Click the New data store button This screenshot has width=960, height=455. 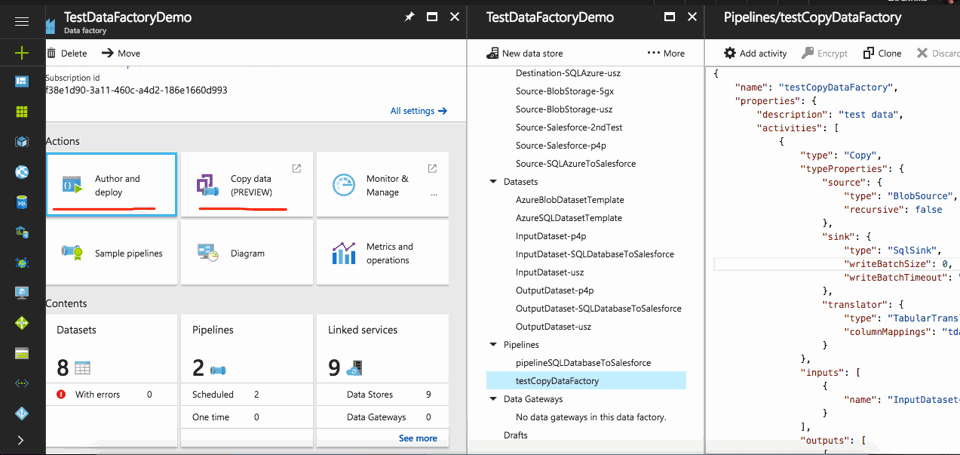click(x=525, y=53)
